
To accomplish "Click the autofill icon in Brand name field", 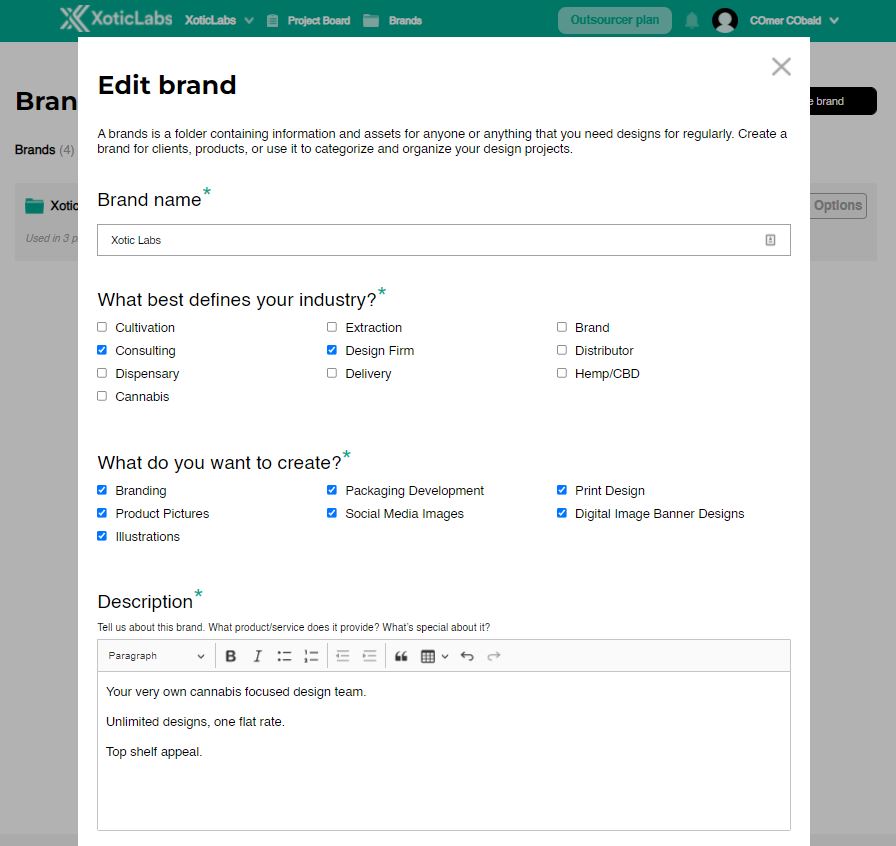I will (770, 240).
